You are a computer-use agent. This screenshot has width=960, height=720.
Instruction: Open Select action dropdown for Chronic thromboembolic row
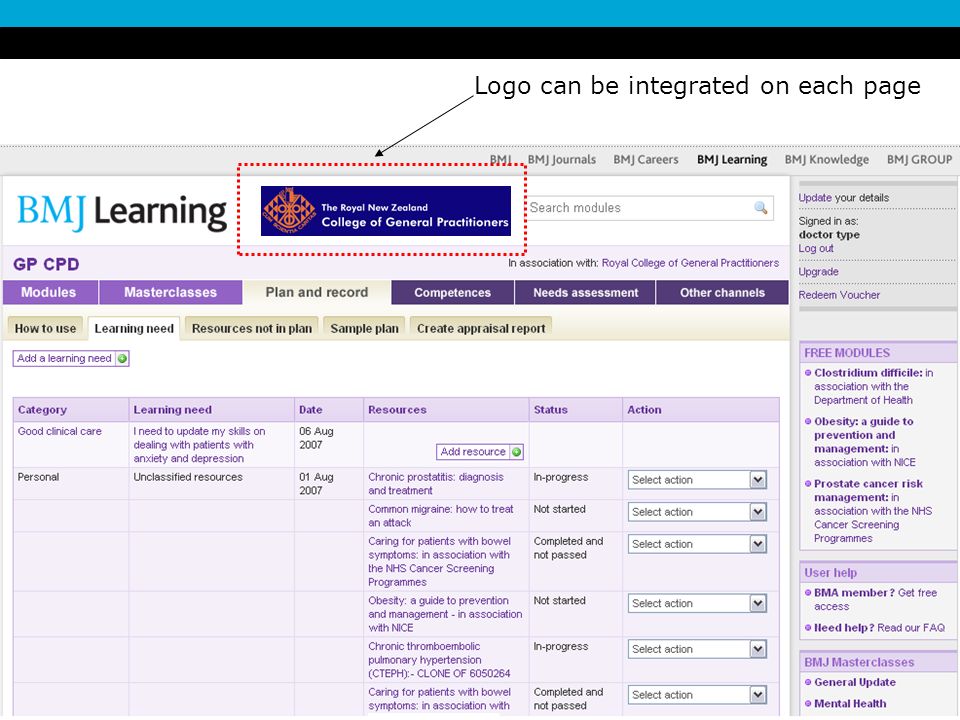coord(697,649)
